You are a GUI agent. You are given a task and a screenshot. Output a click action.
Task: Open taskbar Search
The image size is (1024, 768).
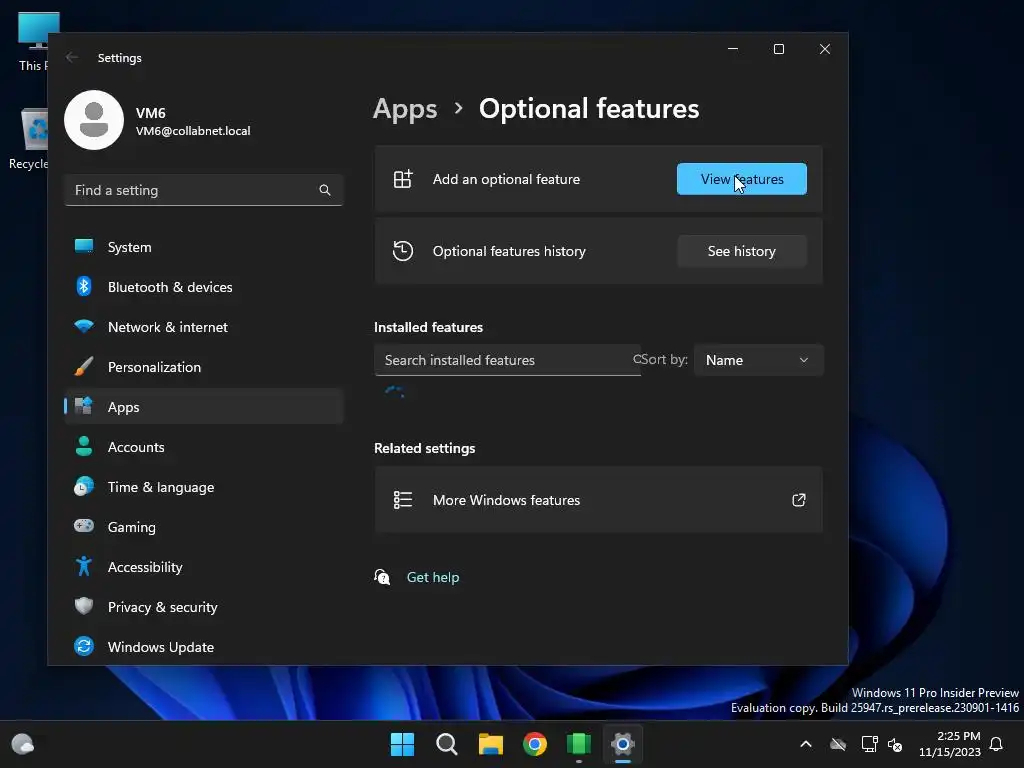click(x=447, y=744)
